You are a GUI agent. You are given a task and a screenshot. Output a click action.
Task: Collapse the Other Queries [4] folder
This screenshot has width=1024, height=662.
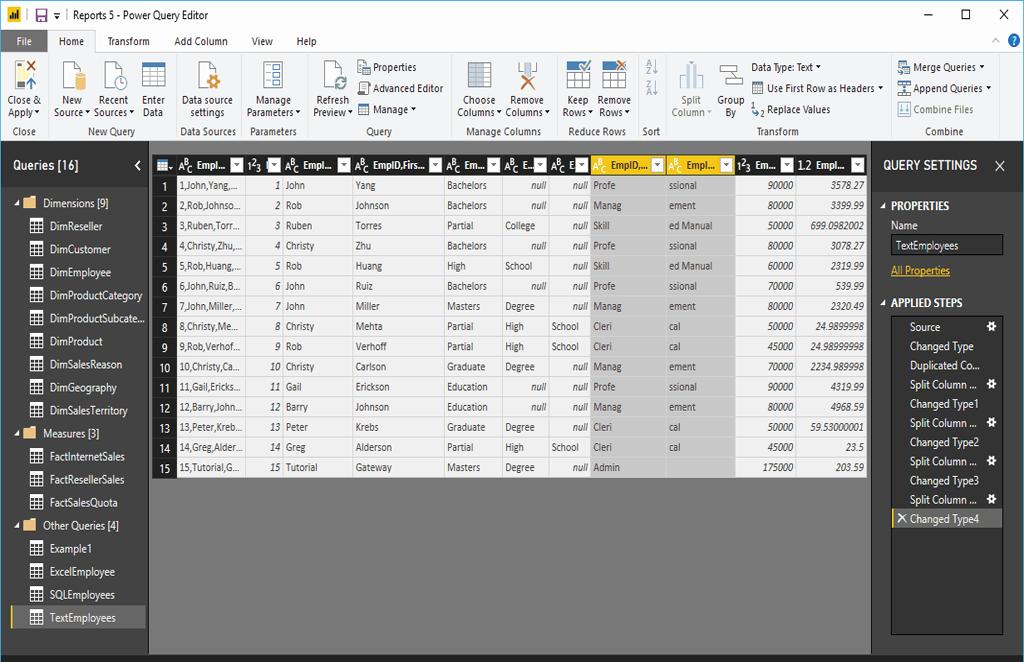[x=17, y=526]
